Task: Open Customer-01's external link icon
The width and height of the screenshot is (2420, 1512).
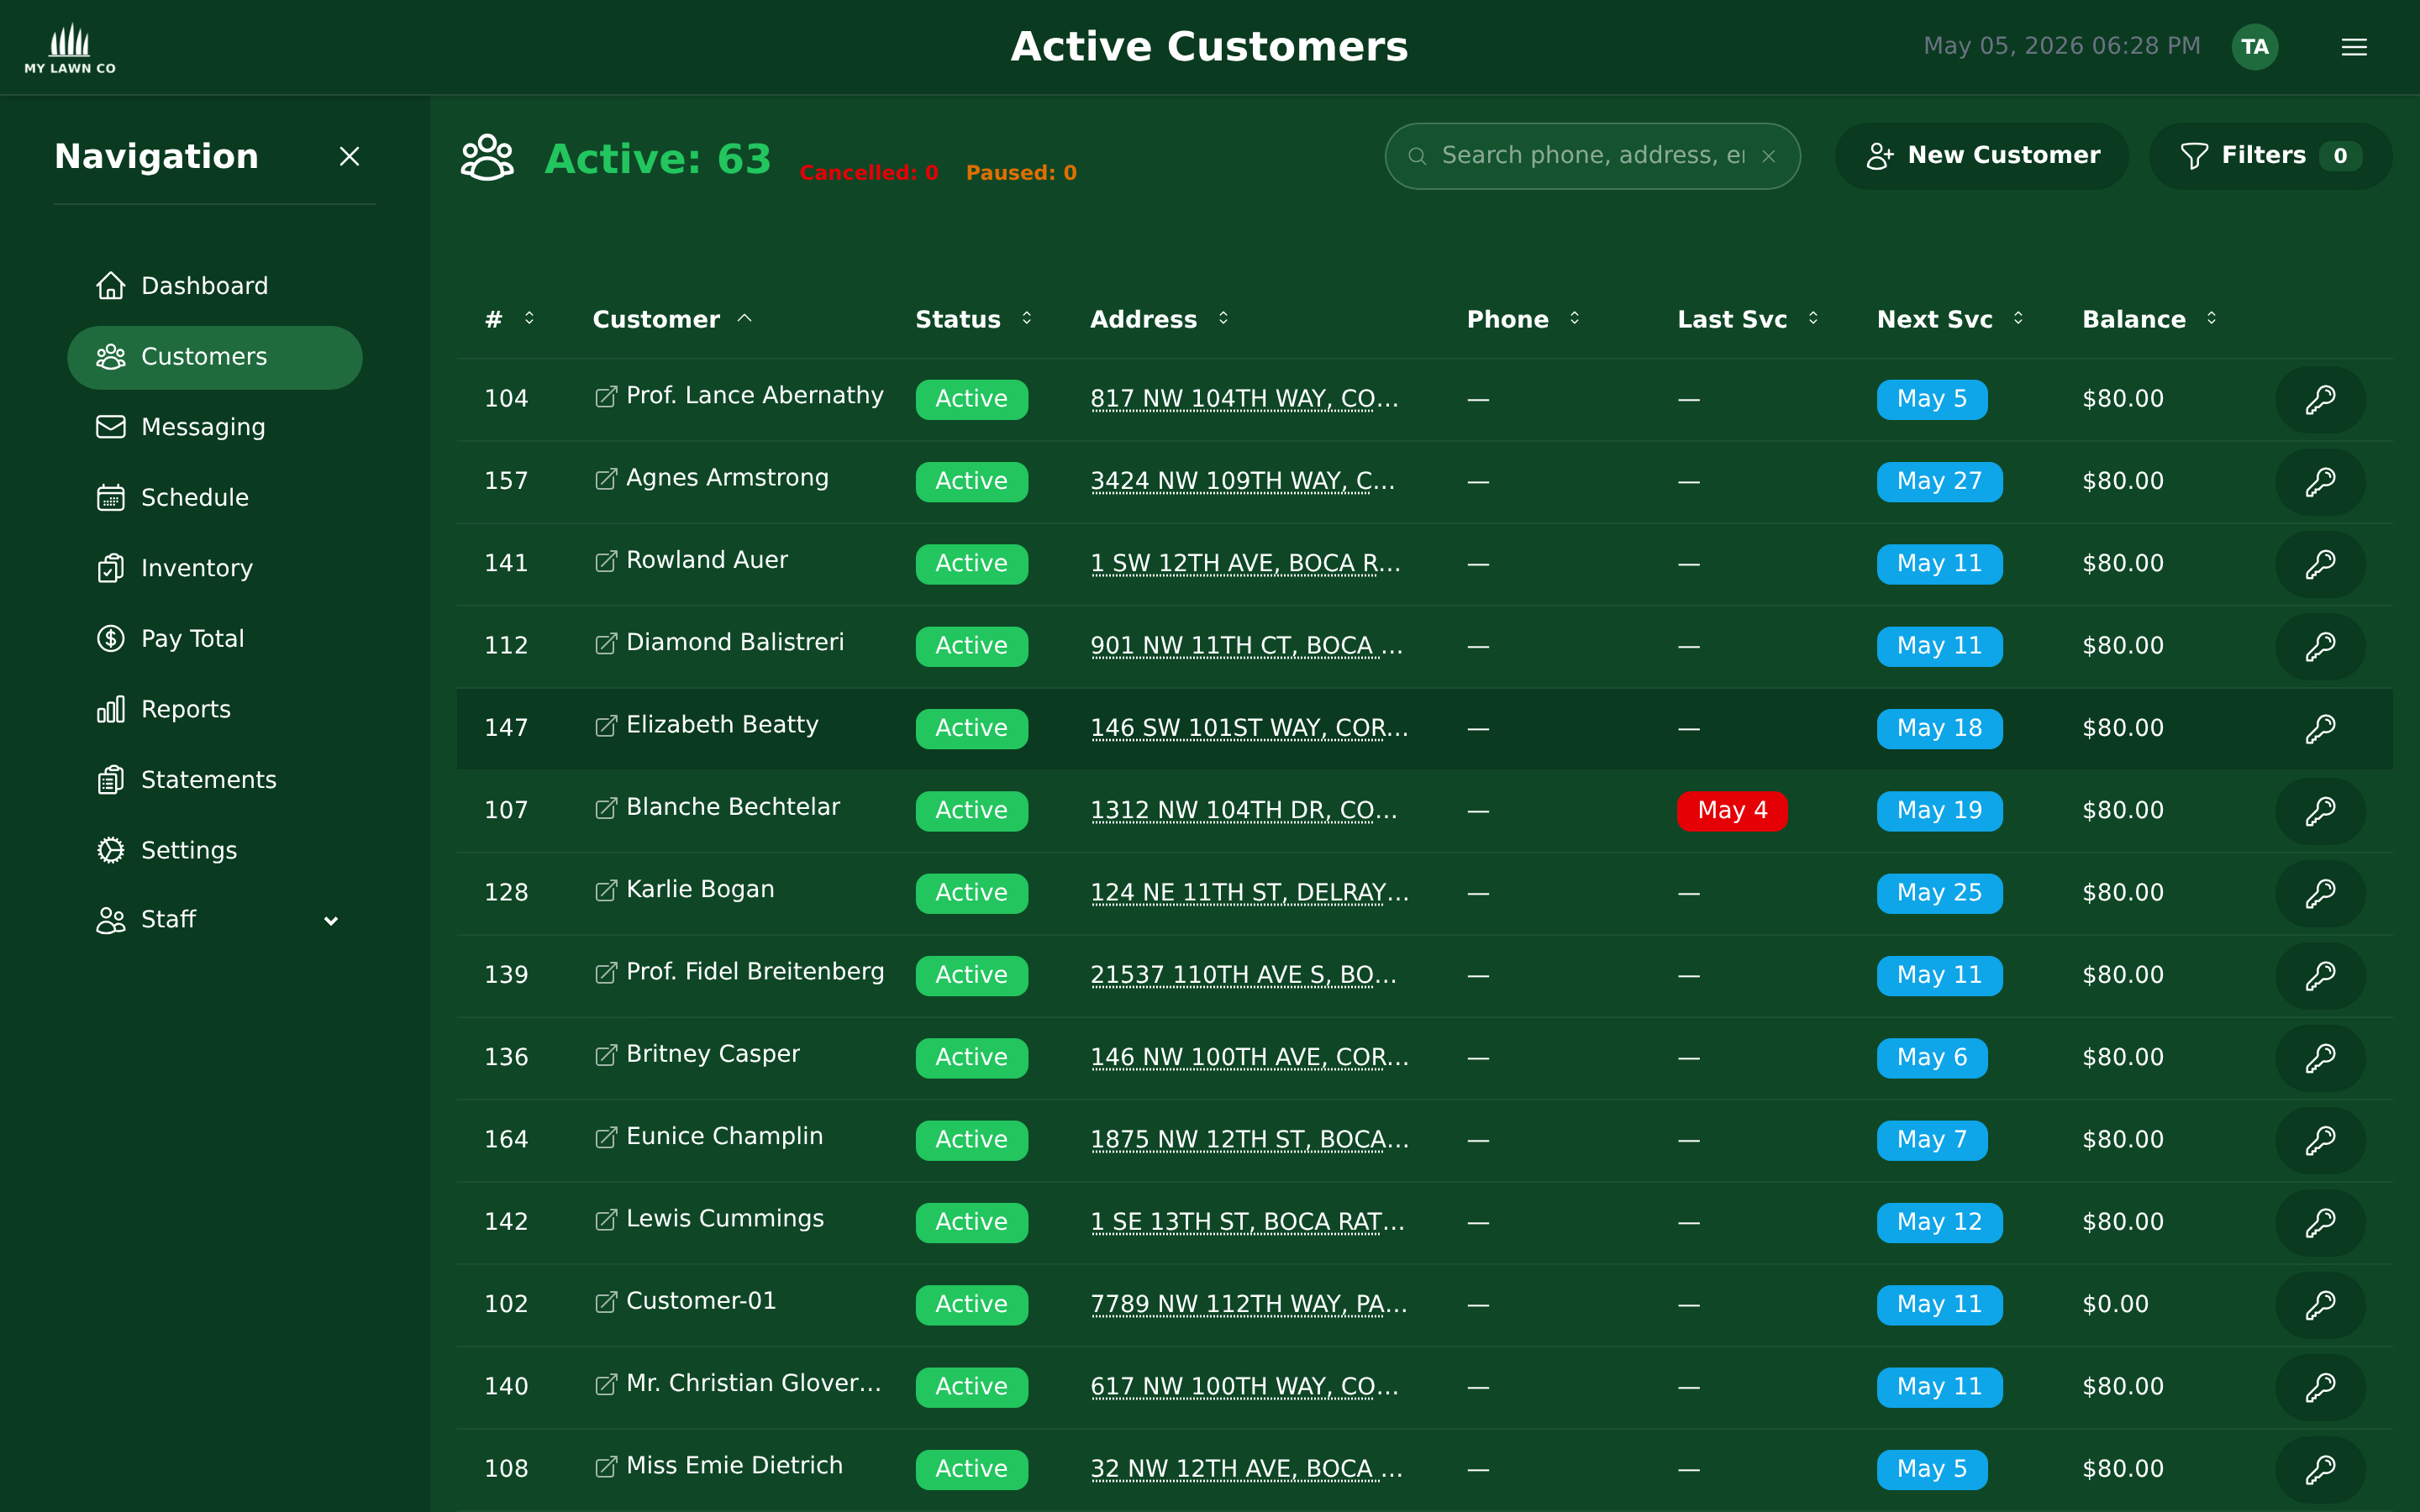Action: coord(605,1302)
